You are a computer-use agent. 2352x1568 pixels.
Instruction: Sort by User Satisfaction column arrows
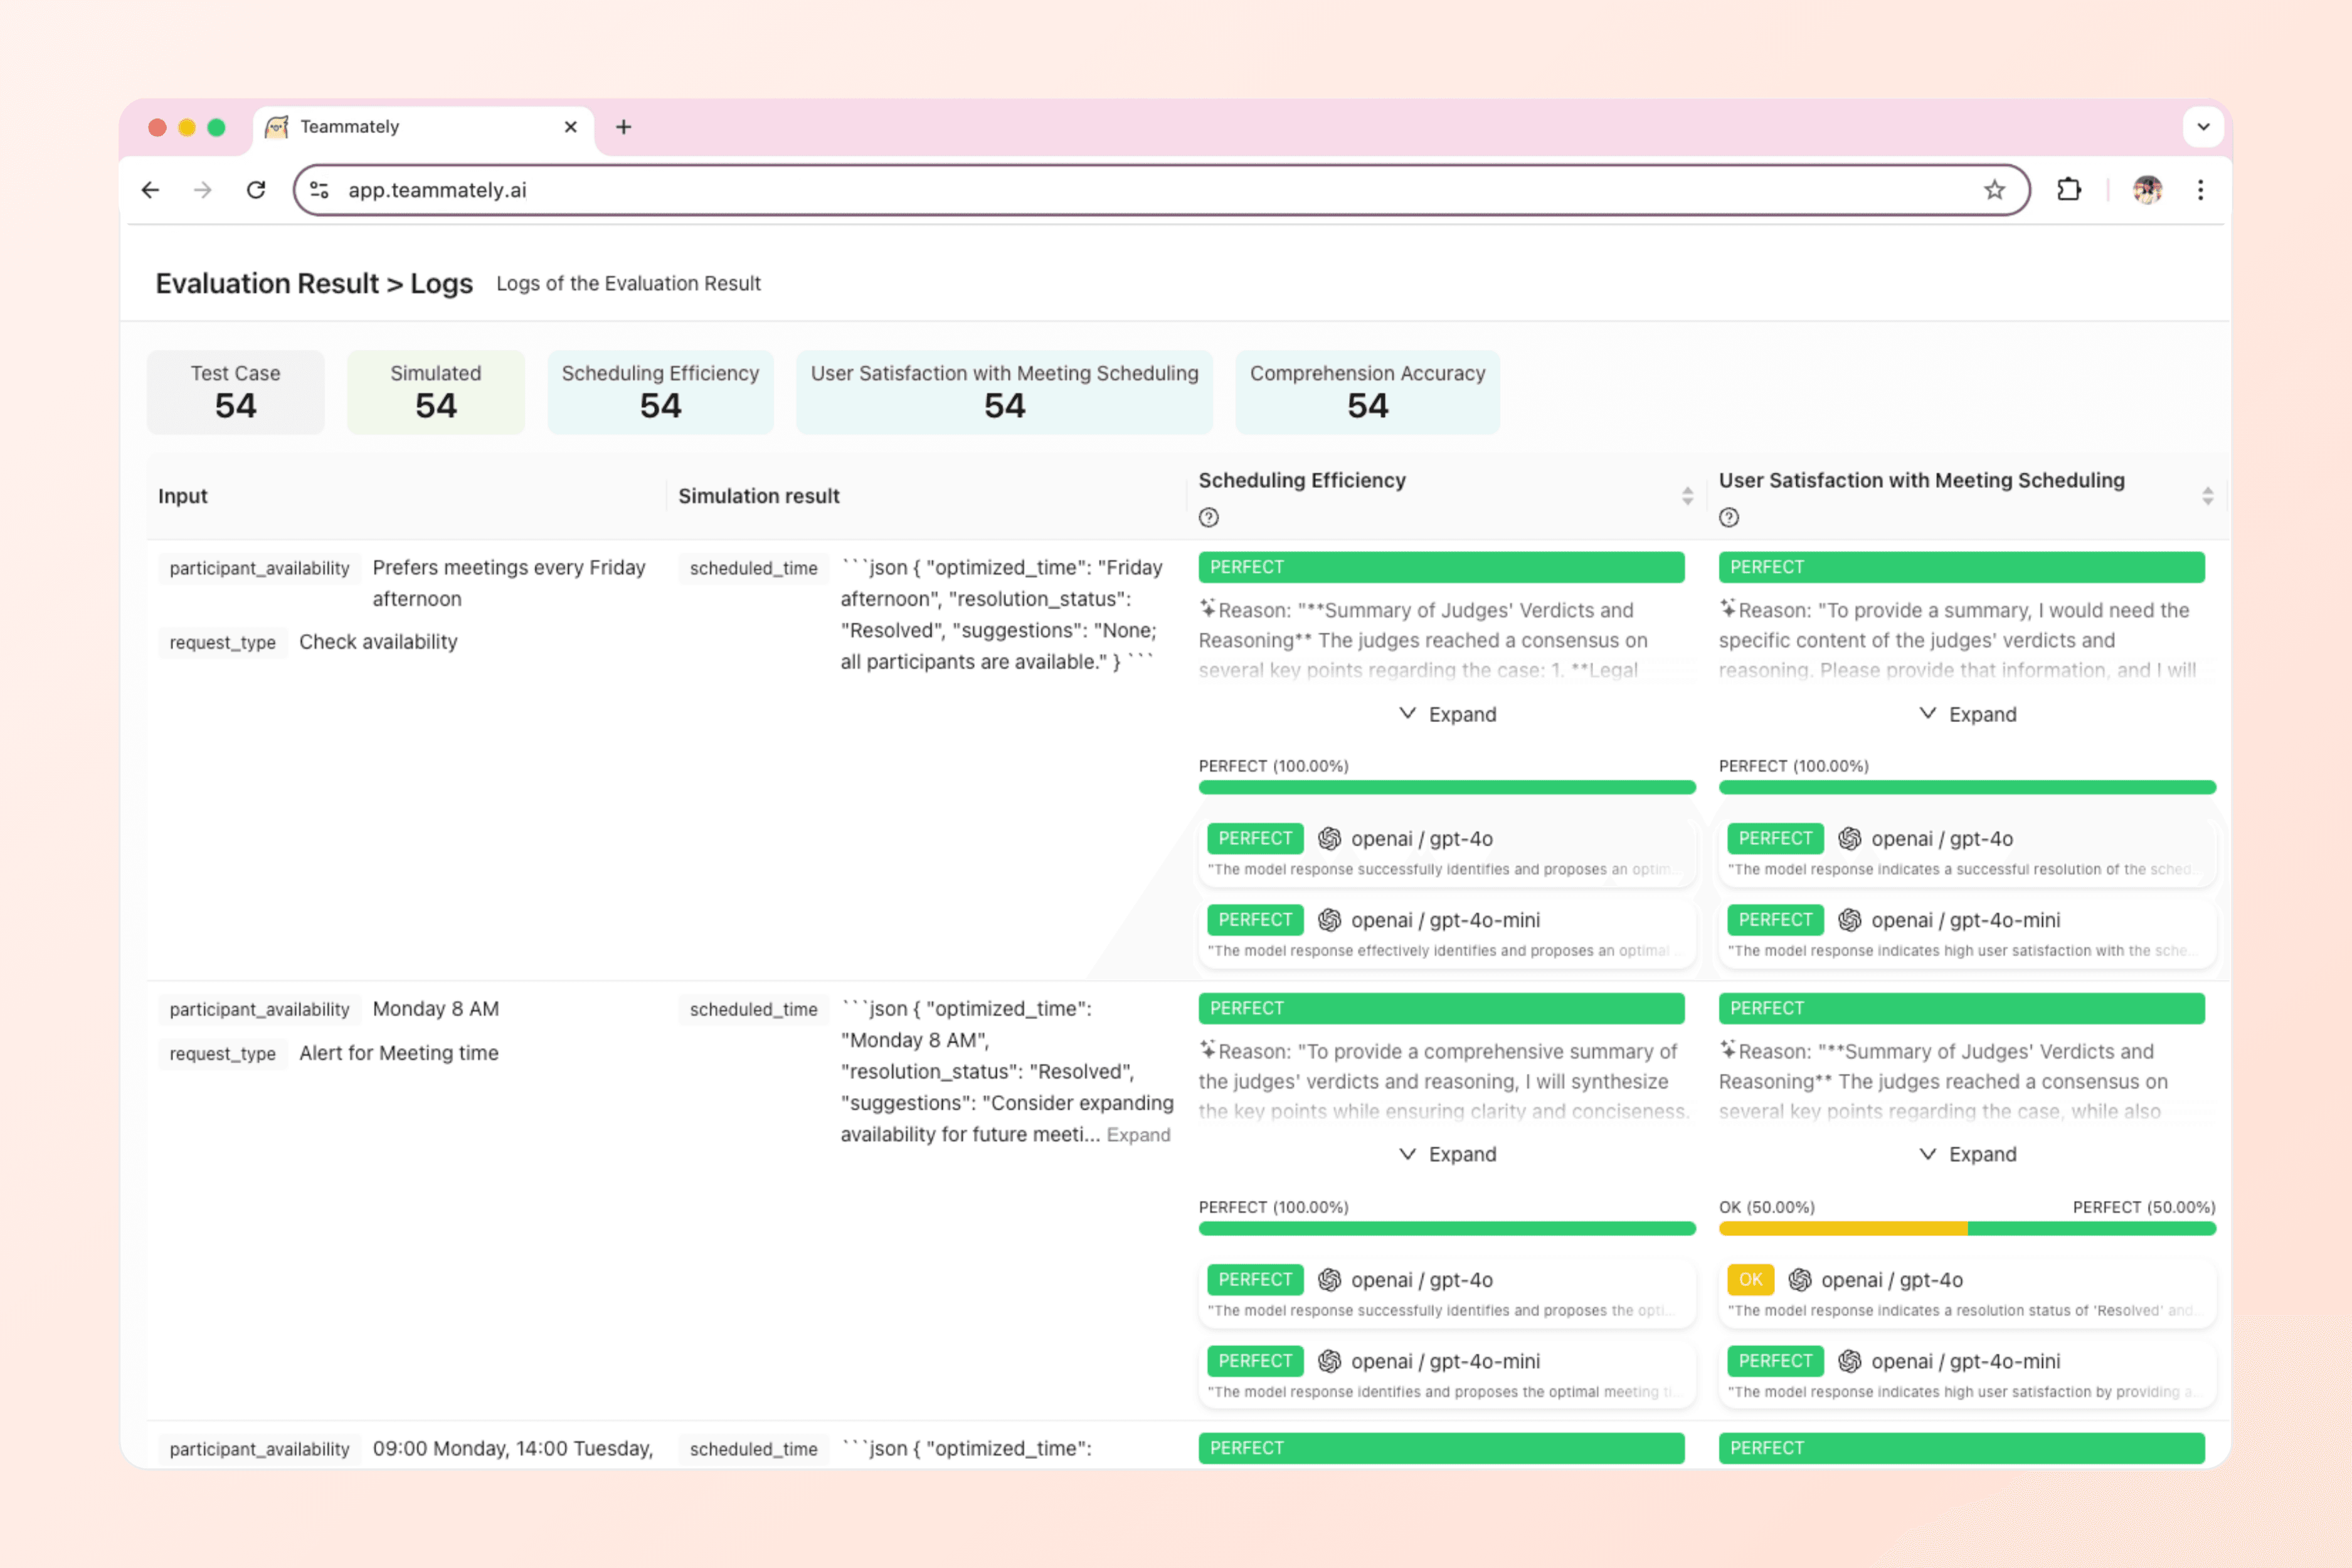pos(2207,496)
